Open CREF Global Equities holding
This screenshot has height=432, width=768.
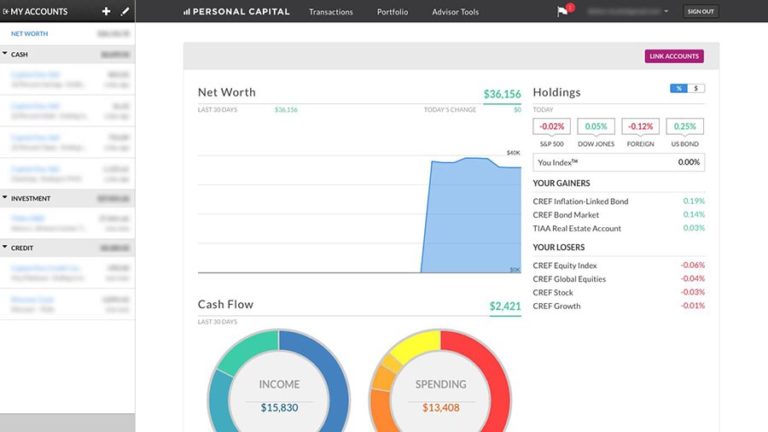pyautogui.click(x=569, y=279)
